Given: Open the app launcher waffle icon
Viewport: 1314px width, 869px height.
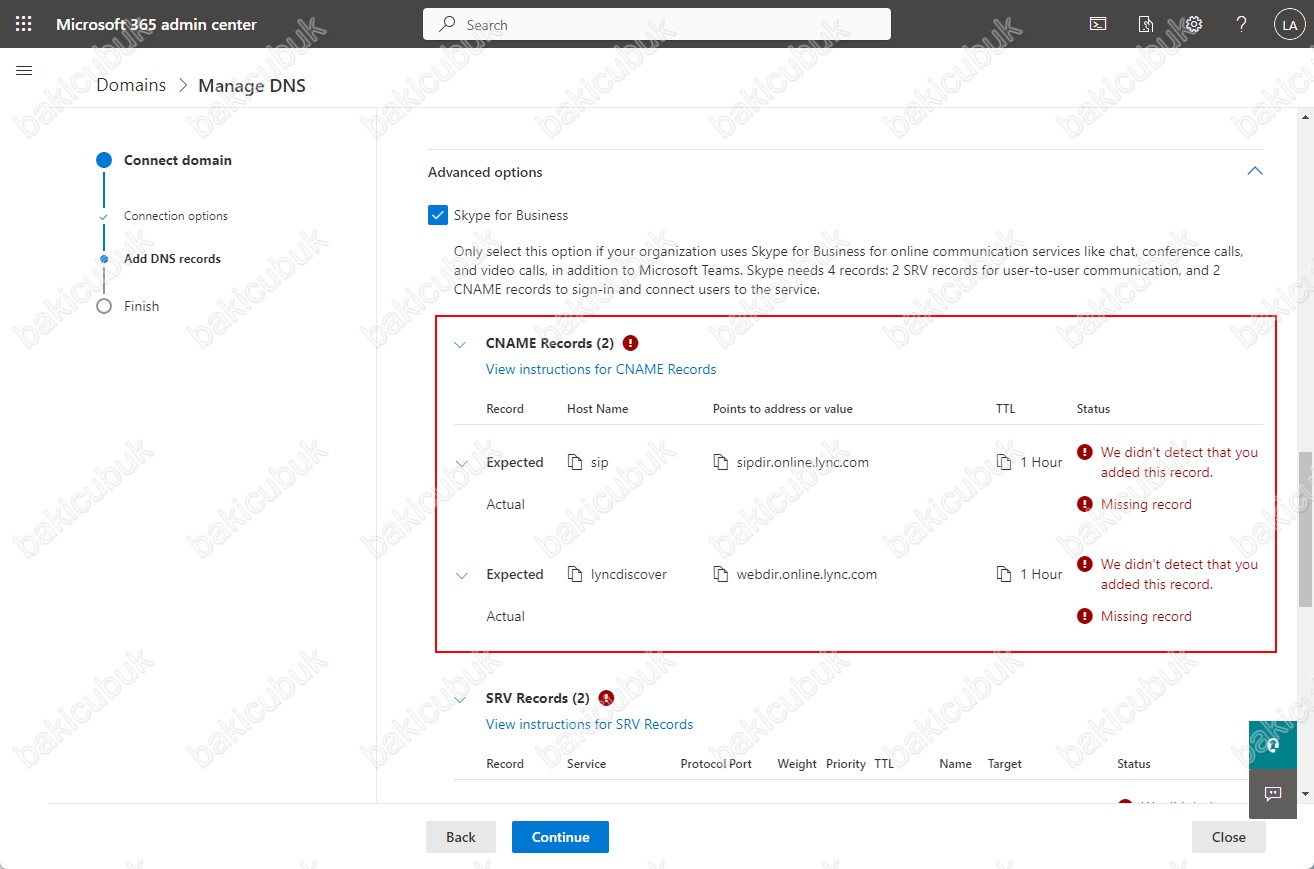Looking at the screenshot, I should pos(24,24).
